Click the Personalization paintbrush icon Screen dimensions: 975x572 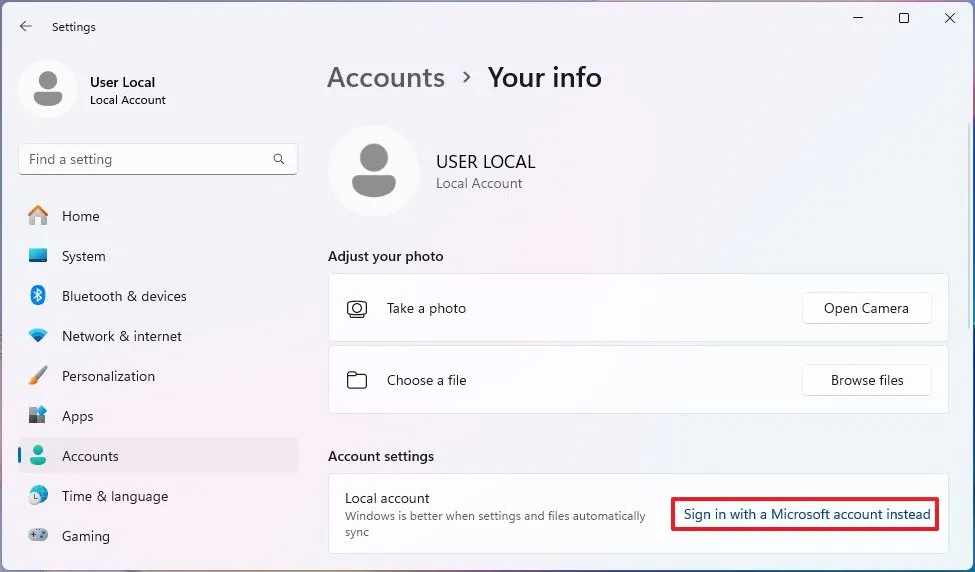[38, 376]
